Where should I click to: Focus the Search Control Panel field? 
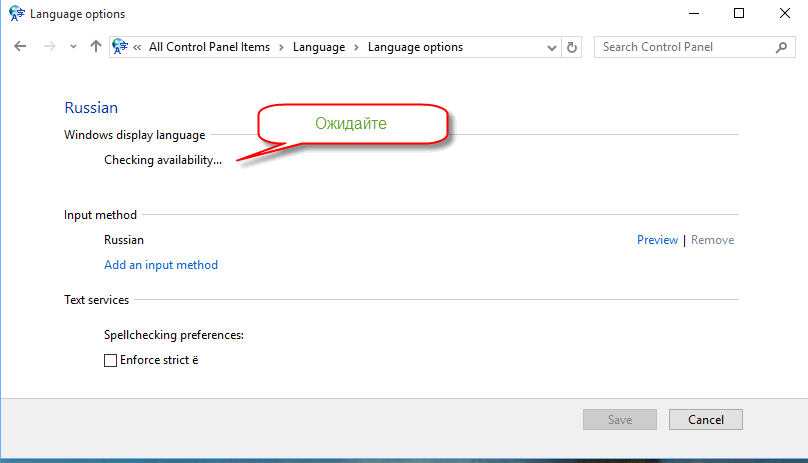(x=685, y=47)
